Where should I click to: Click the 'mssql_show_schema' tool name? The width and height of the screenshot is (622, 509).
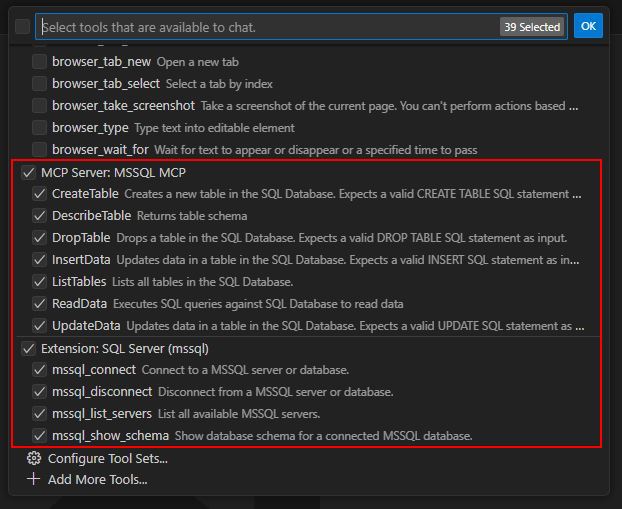pyautogui.click(x=110, y=436)
